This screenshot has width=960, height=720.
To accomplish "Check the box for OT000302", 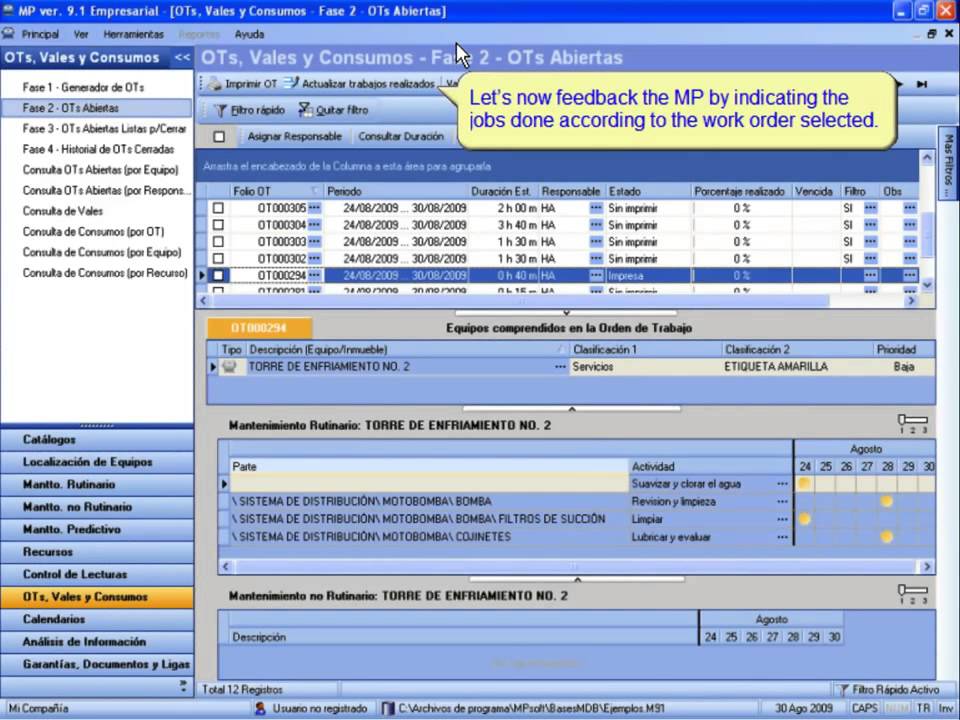I will point(218,258).
